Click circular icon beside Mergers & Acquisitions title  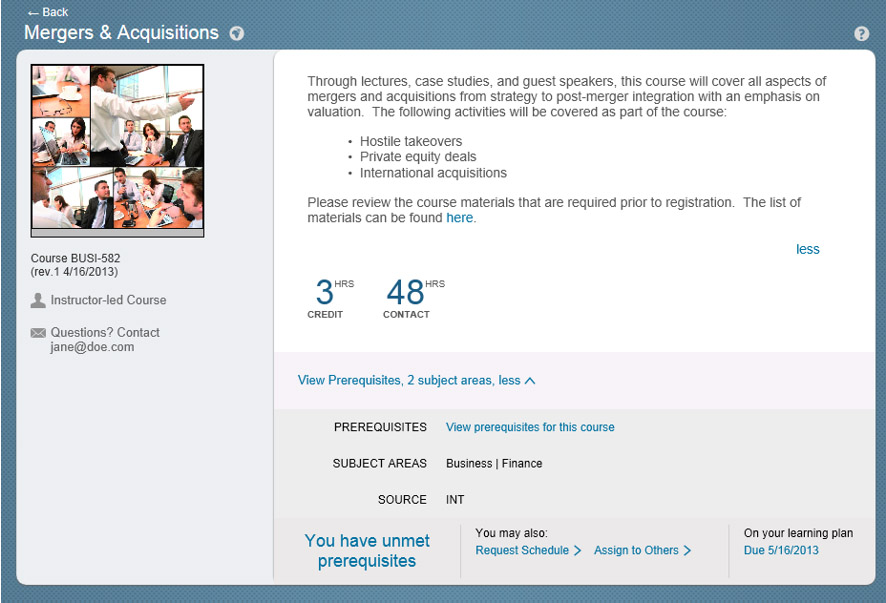point(237,33)
